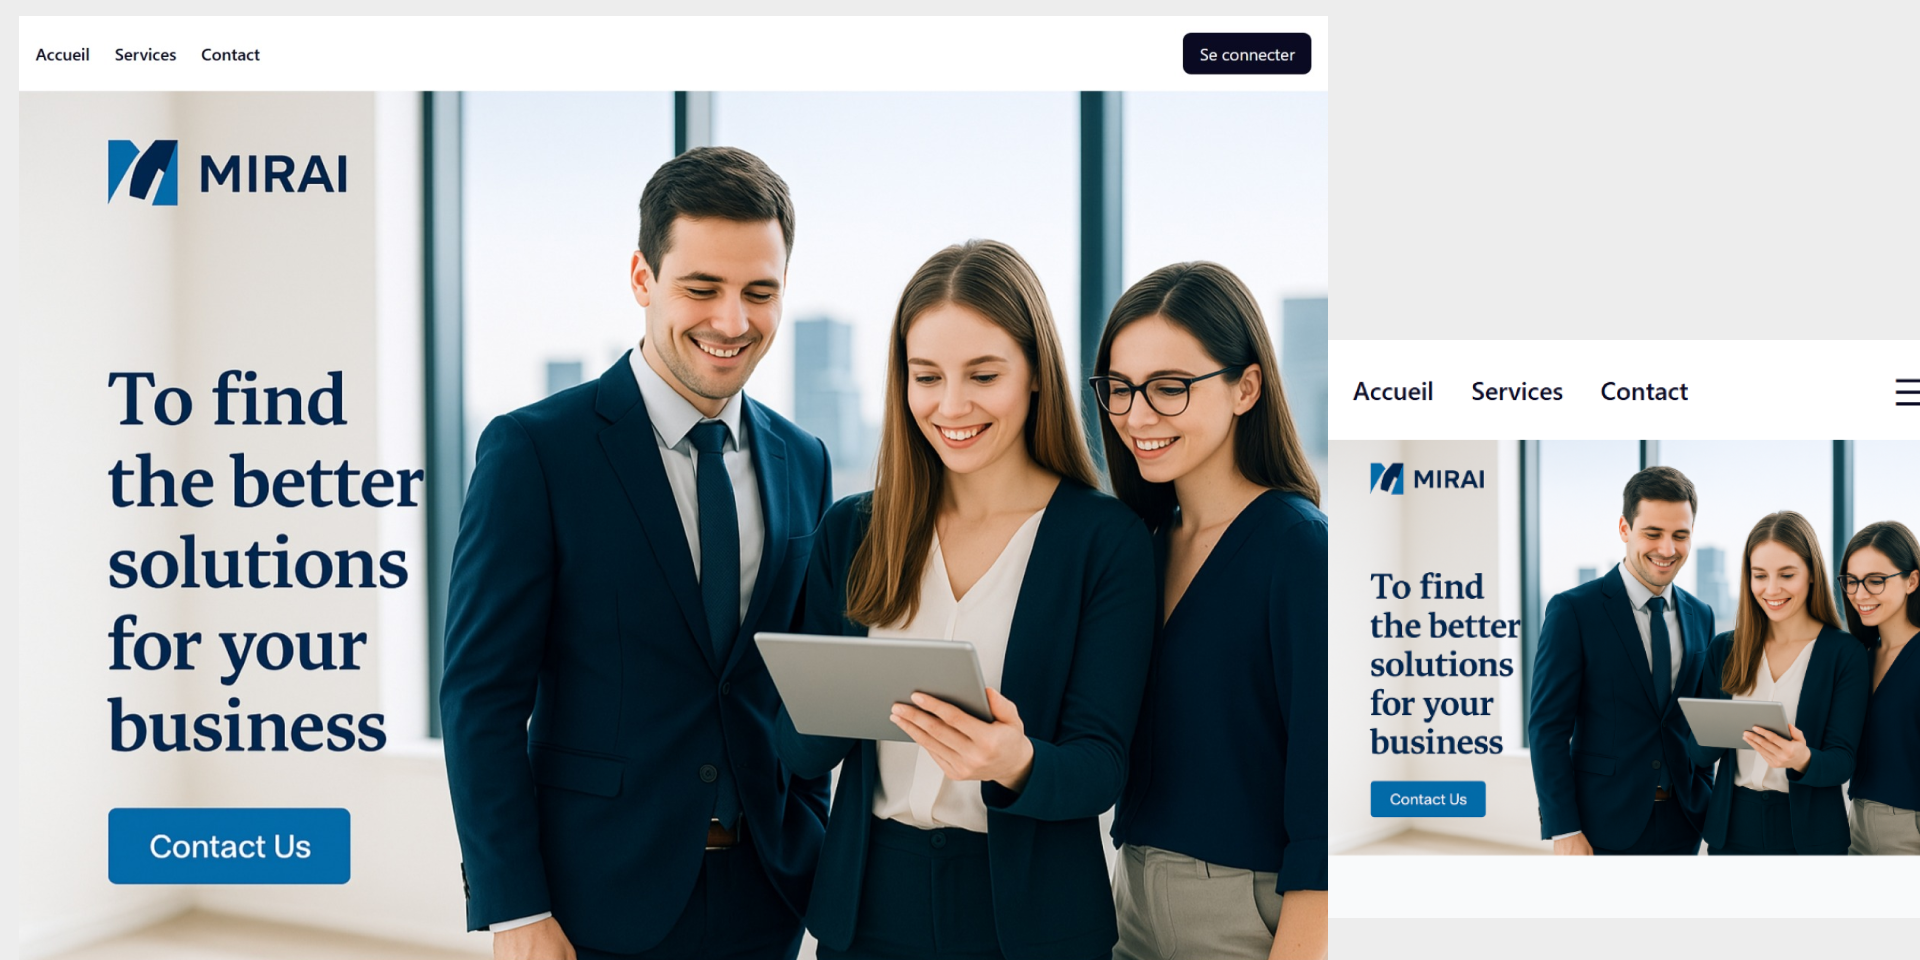
Task: Go to Accueil in the mobile preview navigation
Action: [x=1392, y=392]
